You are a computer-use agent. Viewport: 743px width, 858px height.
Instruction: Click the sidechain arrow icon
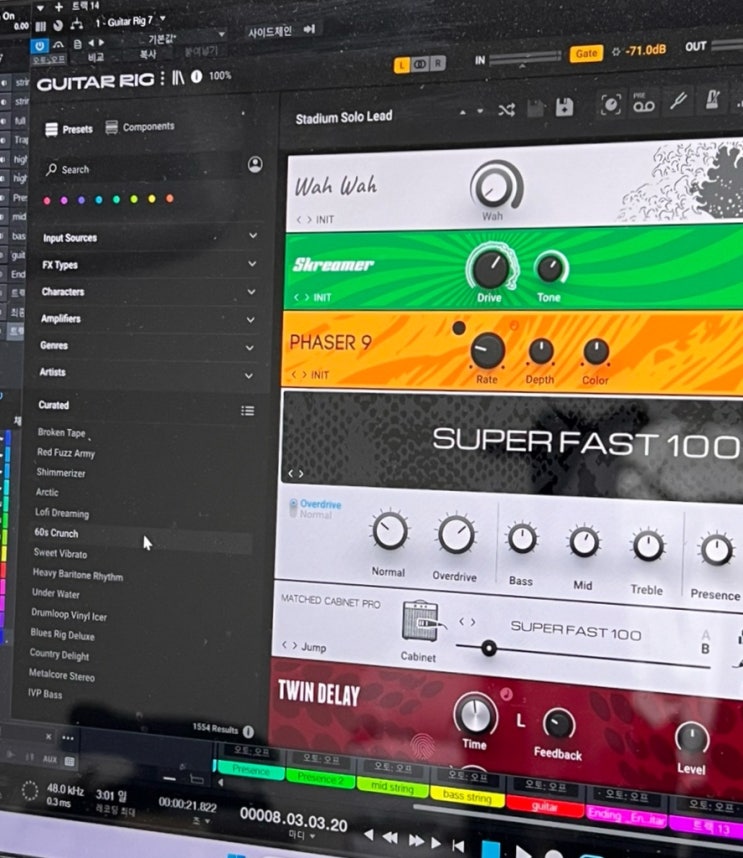pos(309,29)
